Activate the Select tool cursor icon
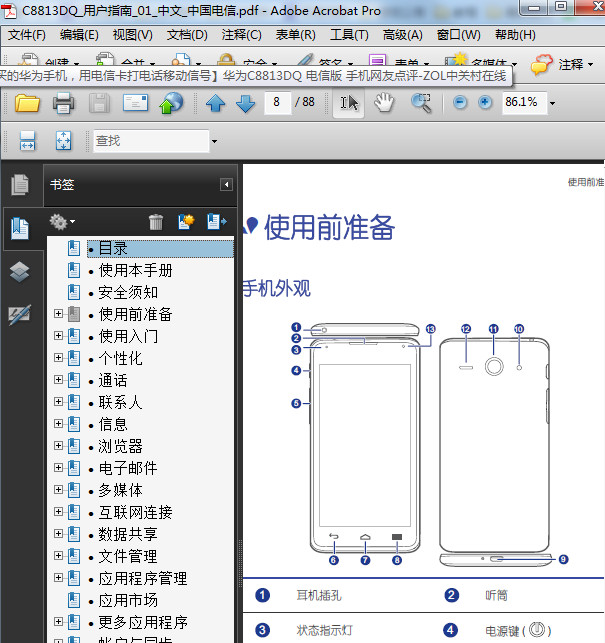Image resolution: width=605 pixels, height=643 pixels. coord(348,103)
